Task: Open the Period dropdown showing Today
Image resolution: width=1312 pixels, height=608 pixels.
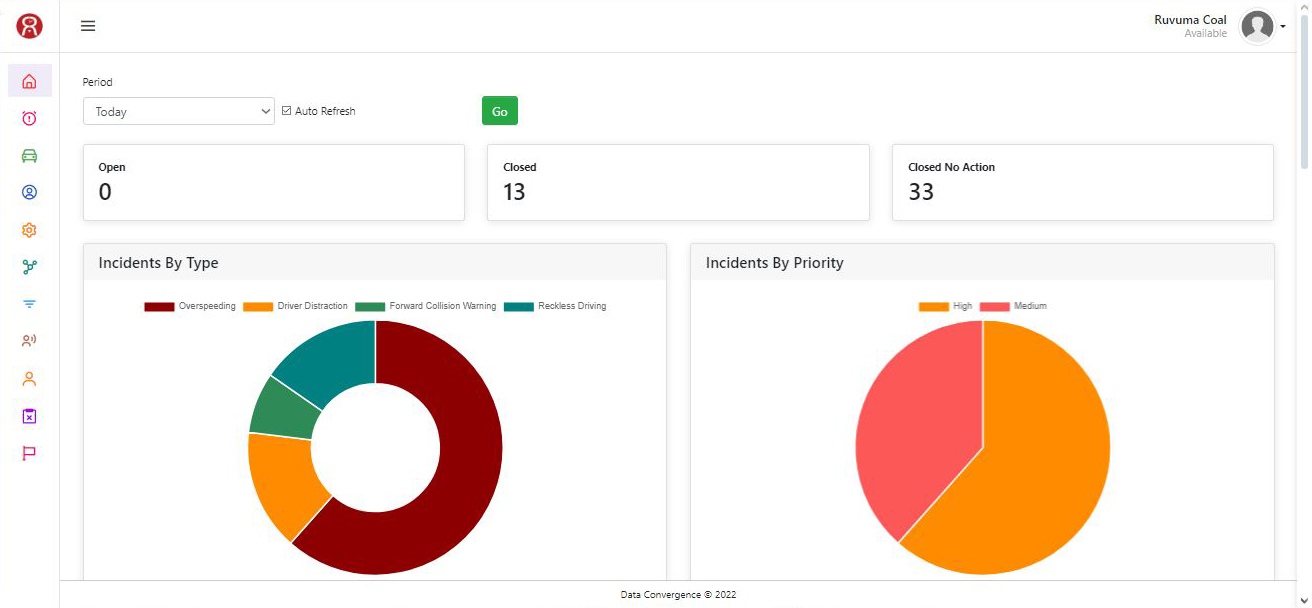Action: tap(178, 112)
